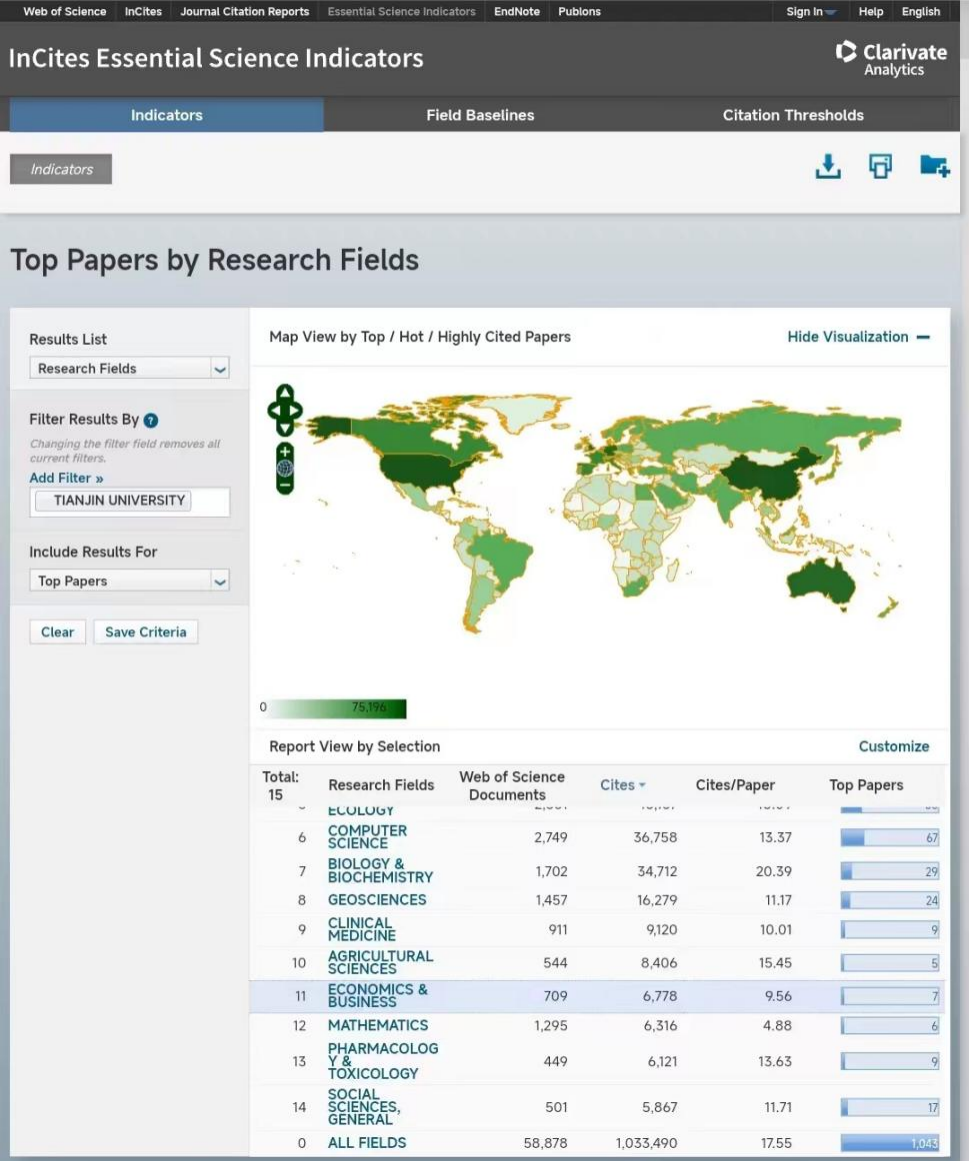Image resolution: width=969 pixels, height=1162 pixels.
Task: Click the Save Criteria button
Action: pos(145,632)
